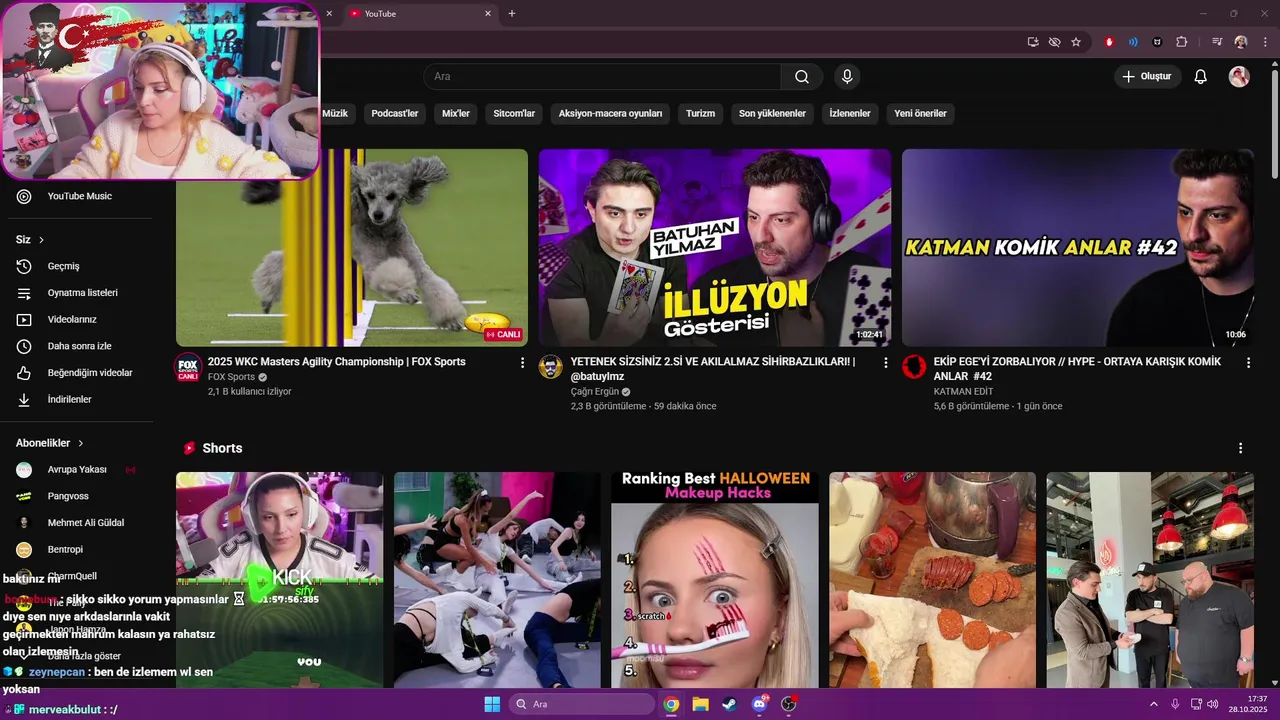The width and height of the screenshot is (1280, 720).
Task: Expand the Abonelikler section chevron
Action: pyautogui.click(x=81, y=443)
